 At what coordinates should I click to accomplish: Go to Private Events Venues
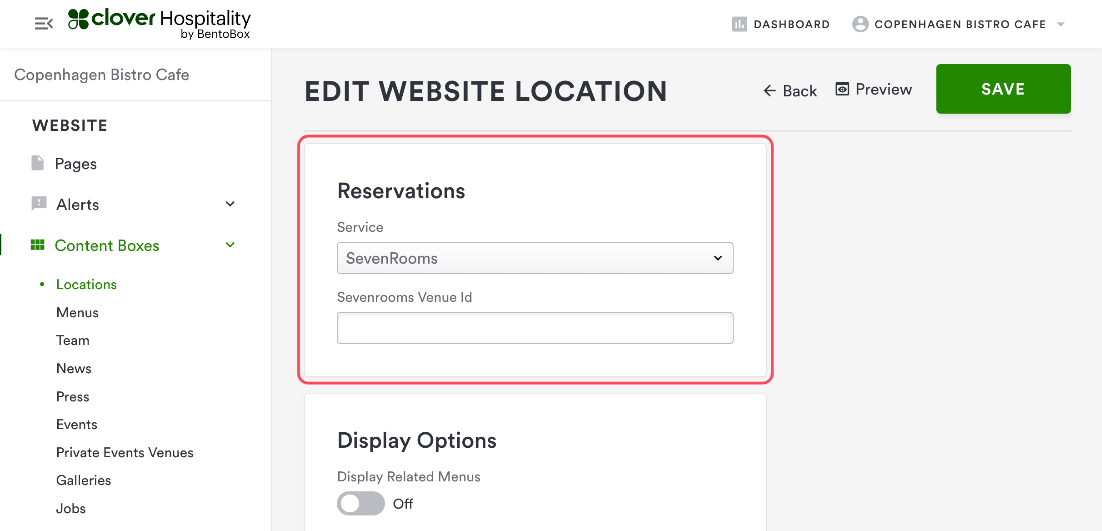[125, 452]
